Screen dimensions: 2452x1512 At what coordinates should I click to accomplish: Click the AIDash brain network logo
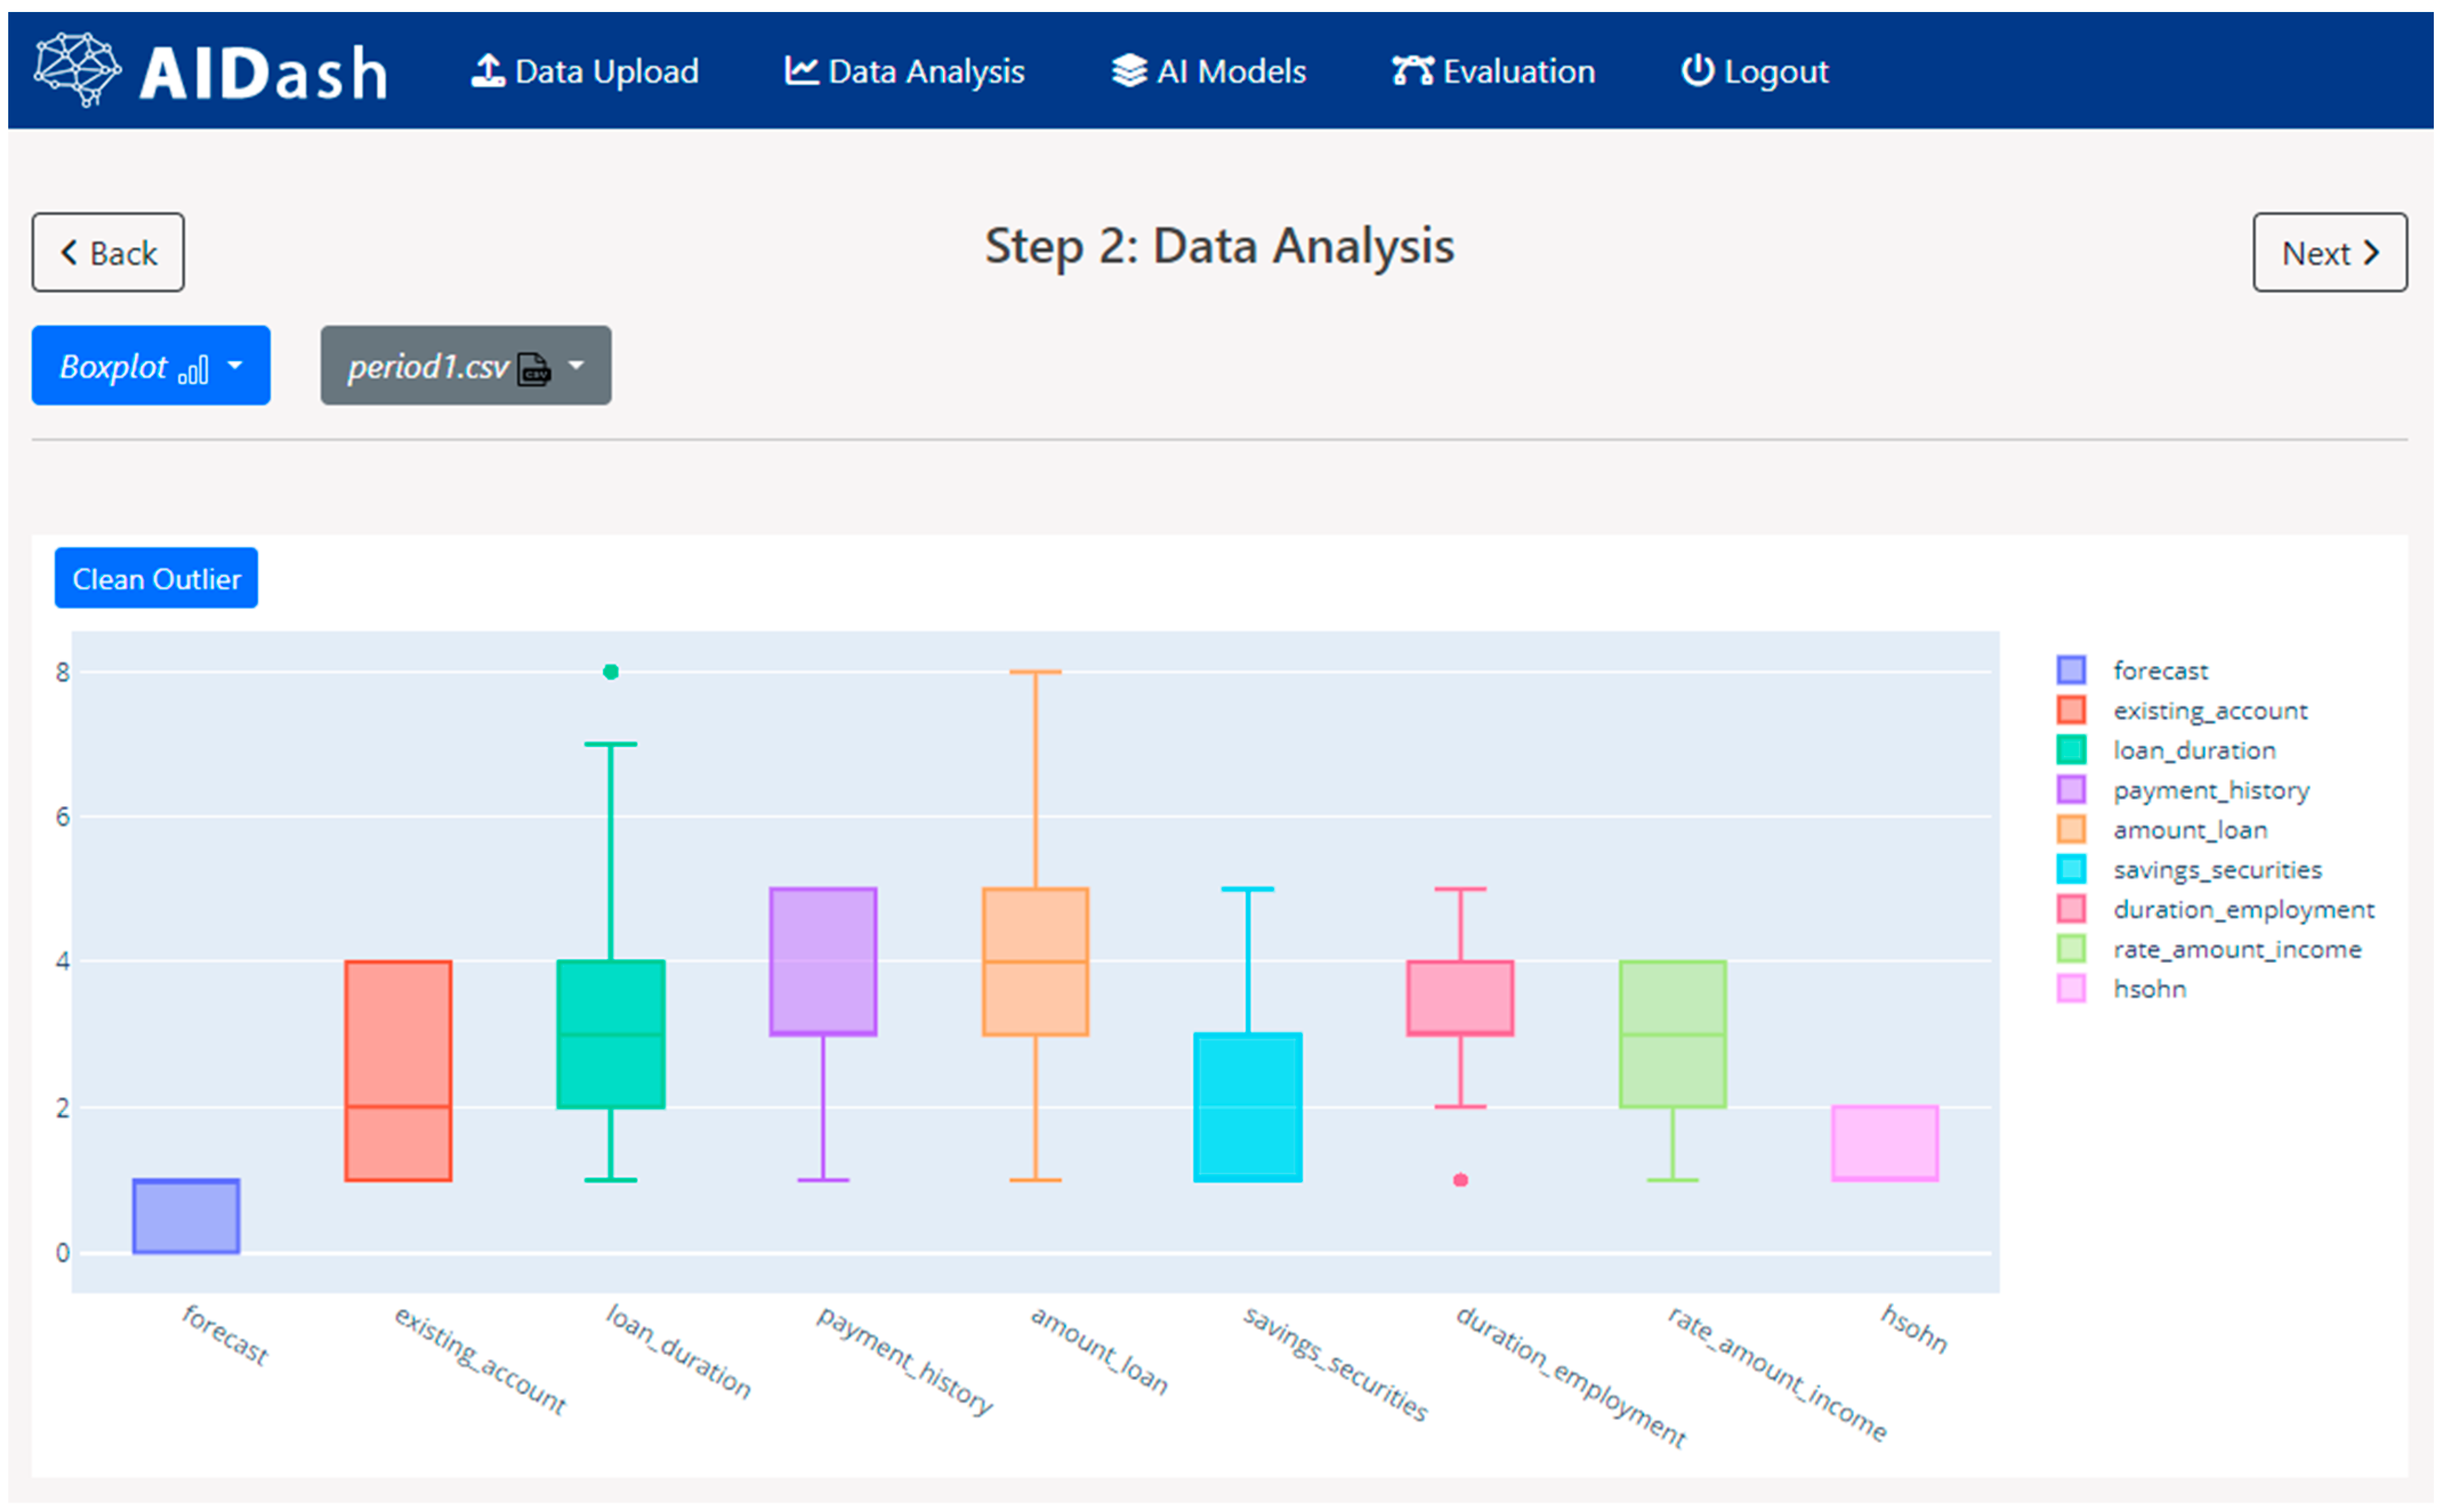tap(77, 69)
